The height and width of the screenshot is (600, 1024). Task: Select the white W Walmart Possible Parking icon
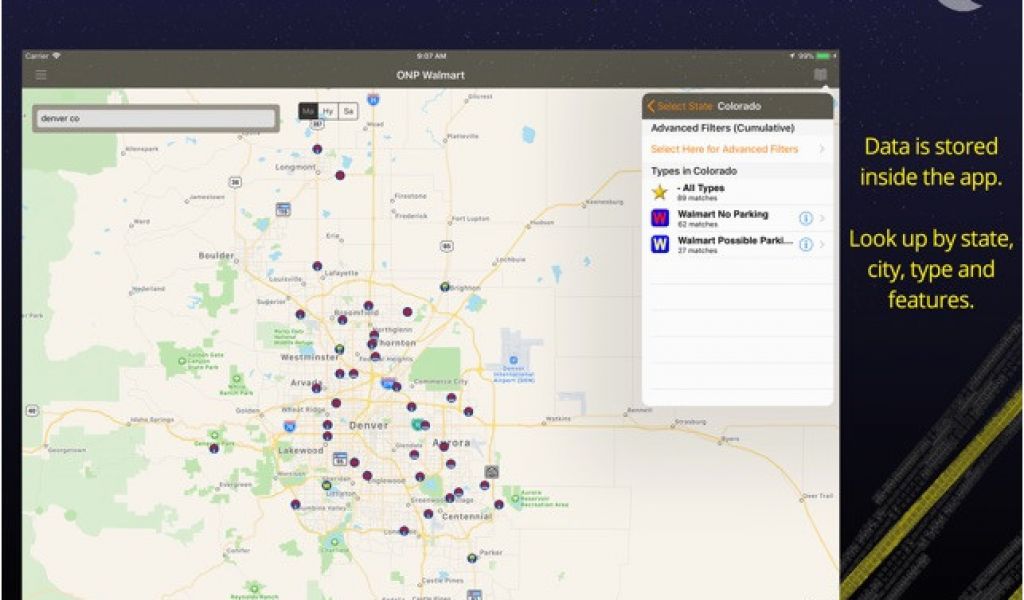click(x=660, y=244)
